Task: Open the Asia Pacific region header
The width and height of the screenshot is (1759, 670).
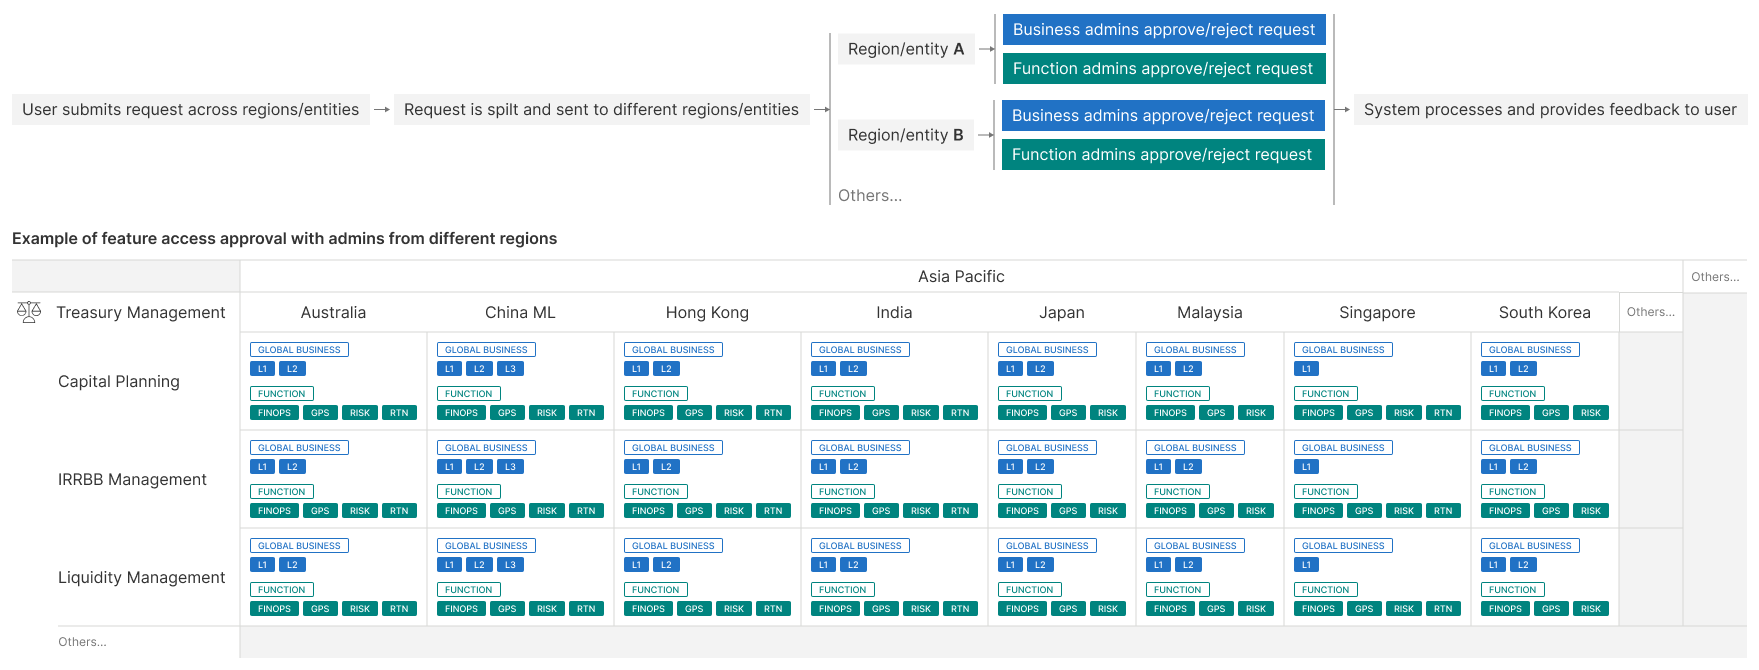Action: 961,277
